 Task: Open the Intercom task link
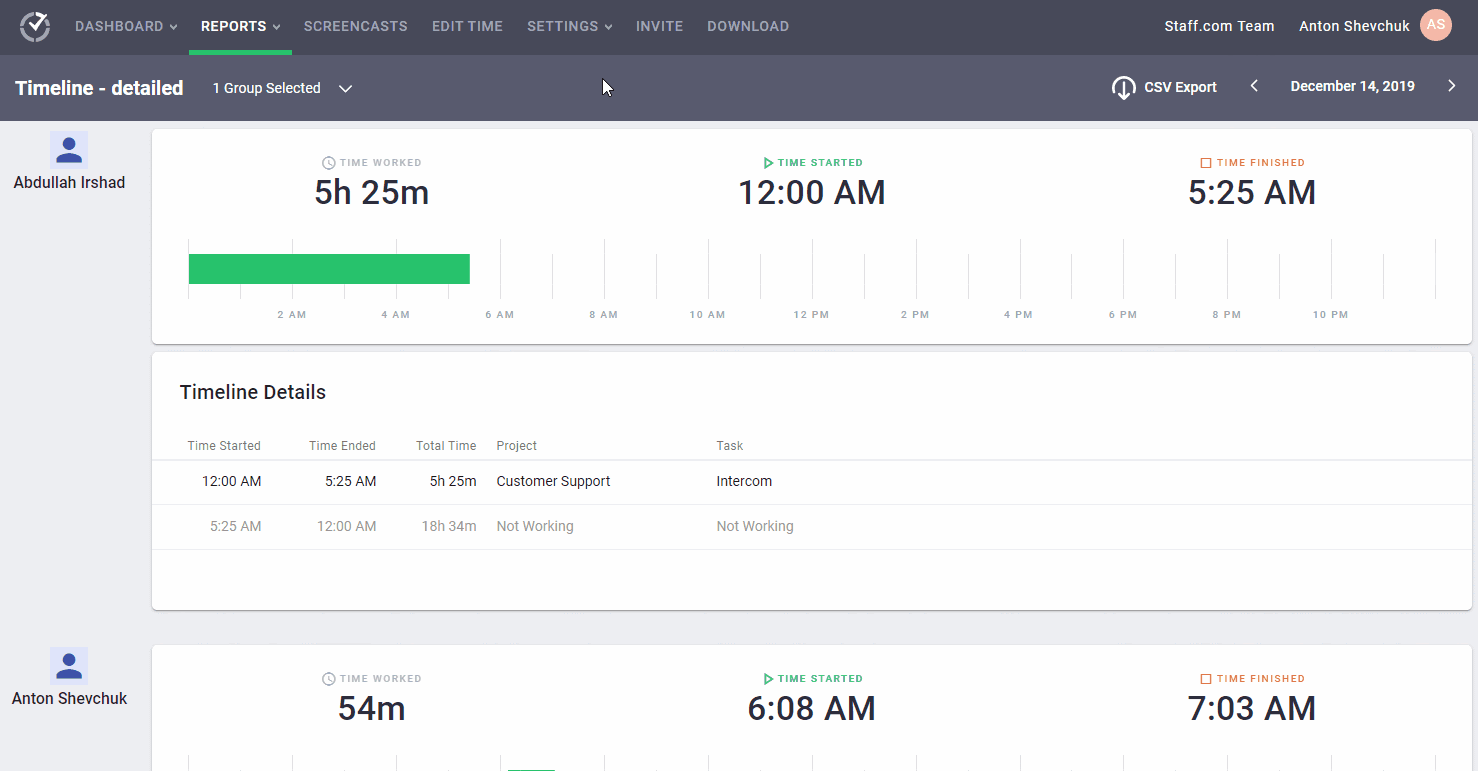click(744, 481)
